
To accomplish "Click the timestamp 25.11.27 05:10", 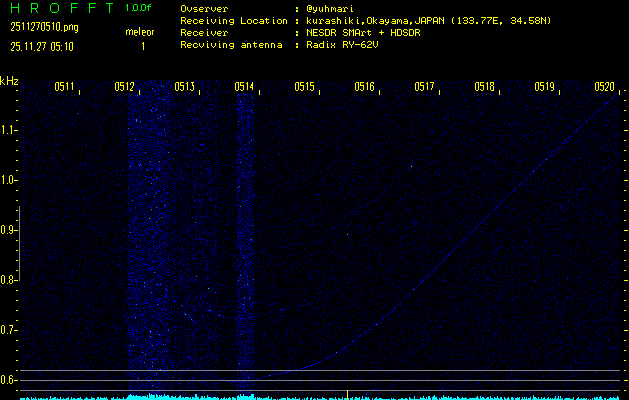I will pos(42,47).
